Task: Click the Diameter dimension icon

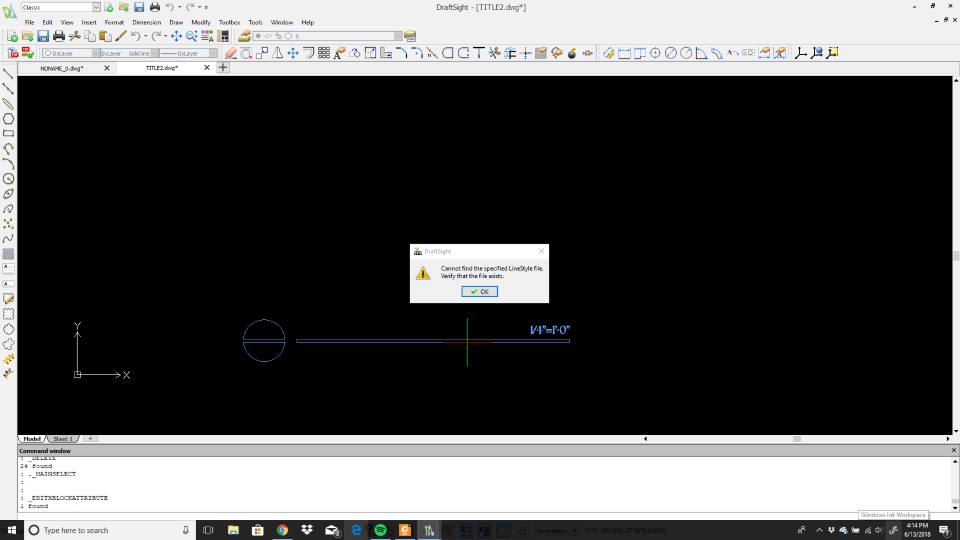Action: click(670, 53)
